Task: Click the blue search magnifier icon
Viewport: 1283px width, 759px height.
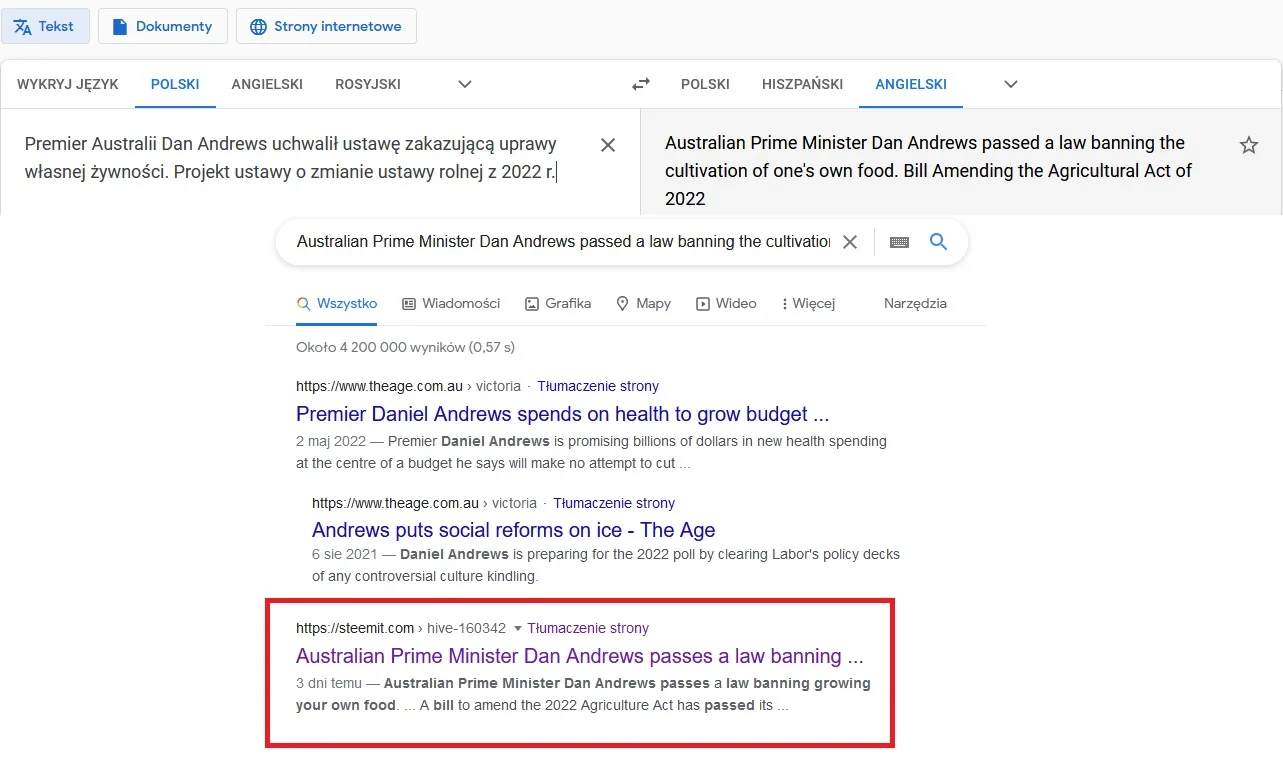Action: [x=938, y=242]
